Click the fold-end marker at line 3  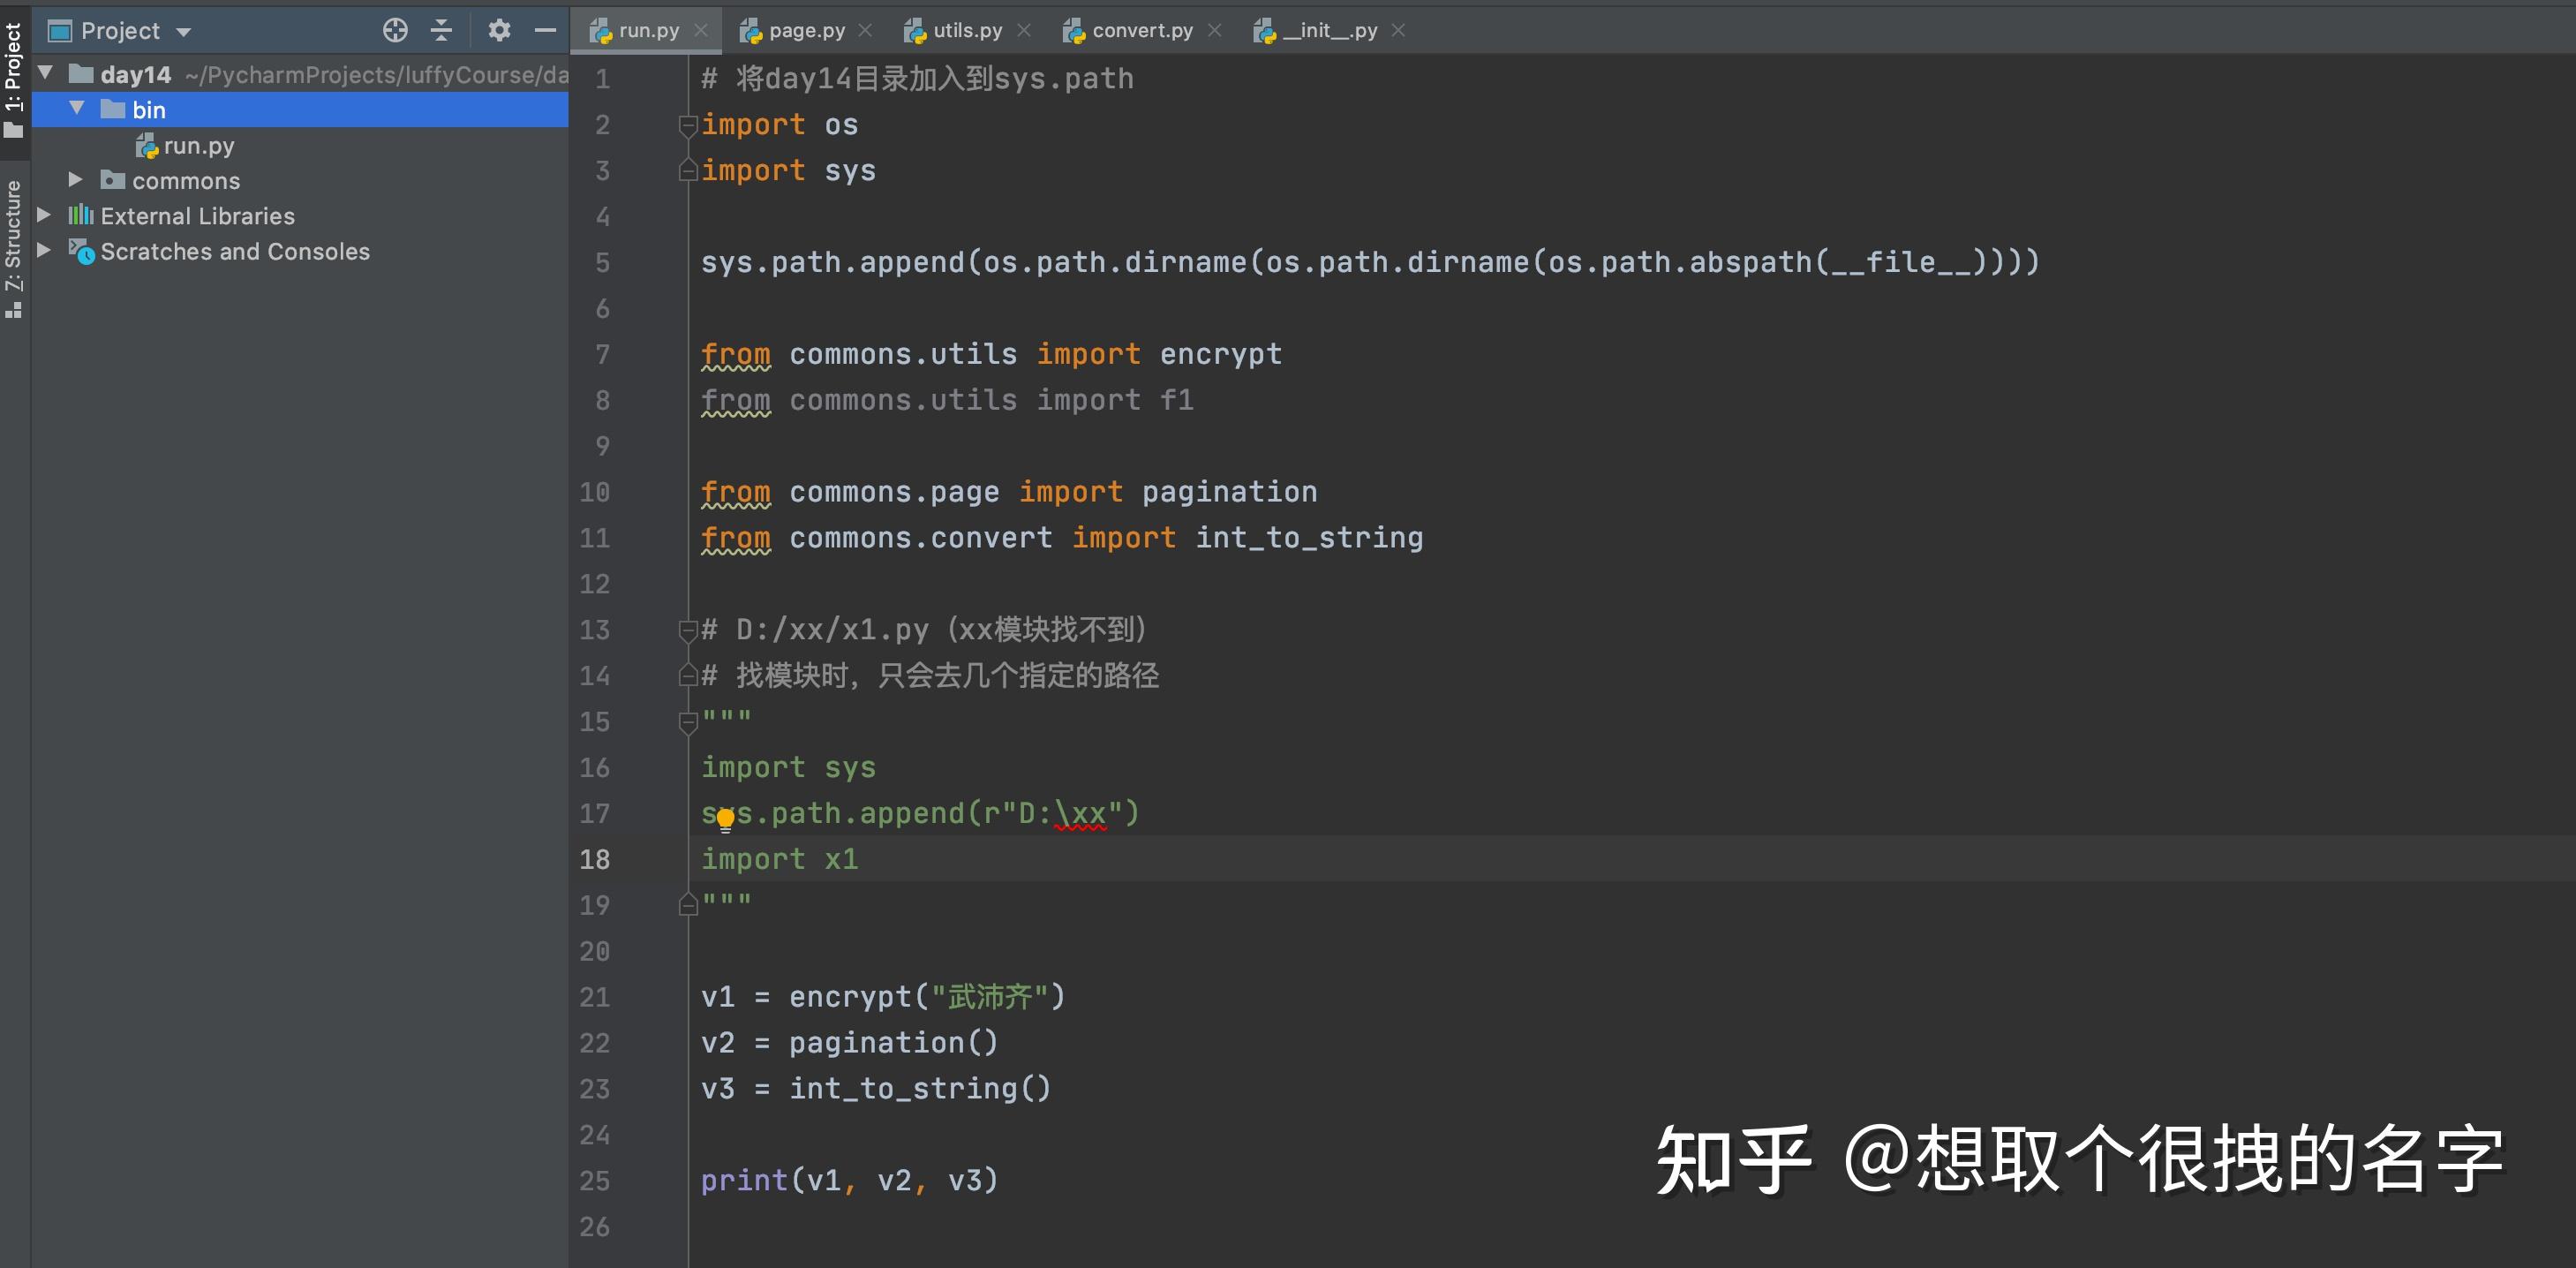click(687, 170)
